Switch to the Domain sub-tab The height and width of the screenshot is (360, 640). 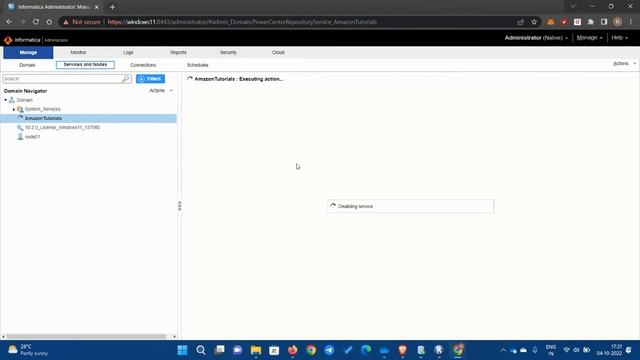click(x=27, y=65)
